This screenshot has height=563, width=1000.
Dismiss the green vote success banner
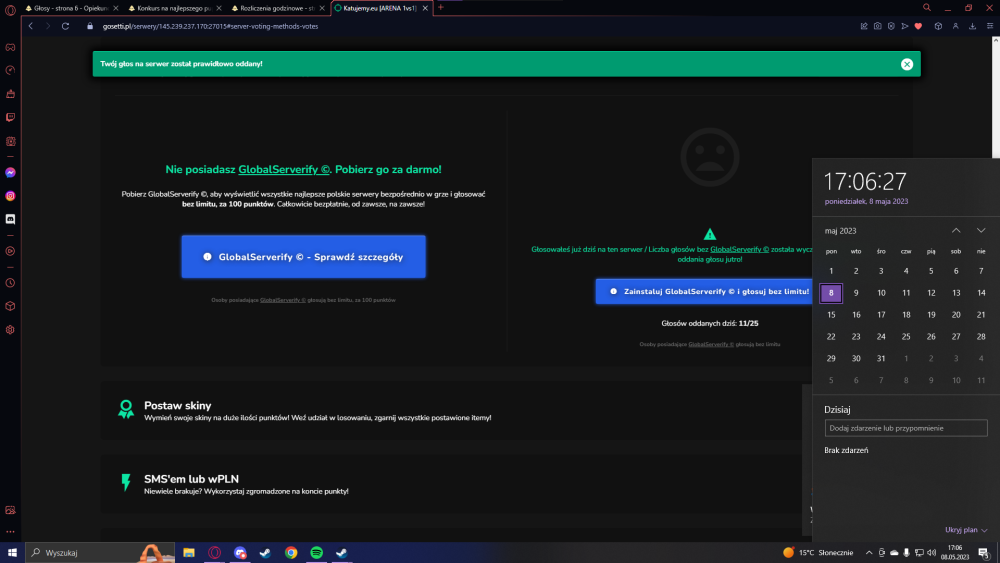click(x=907, y=64)
